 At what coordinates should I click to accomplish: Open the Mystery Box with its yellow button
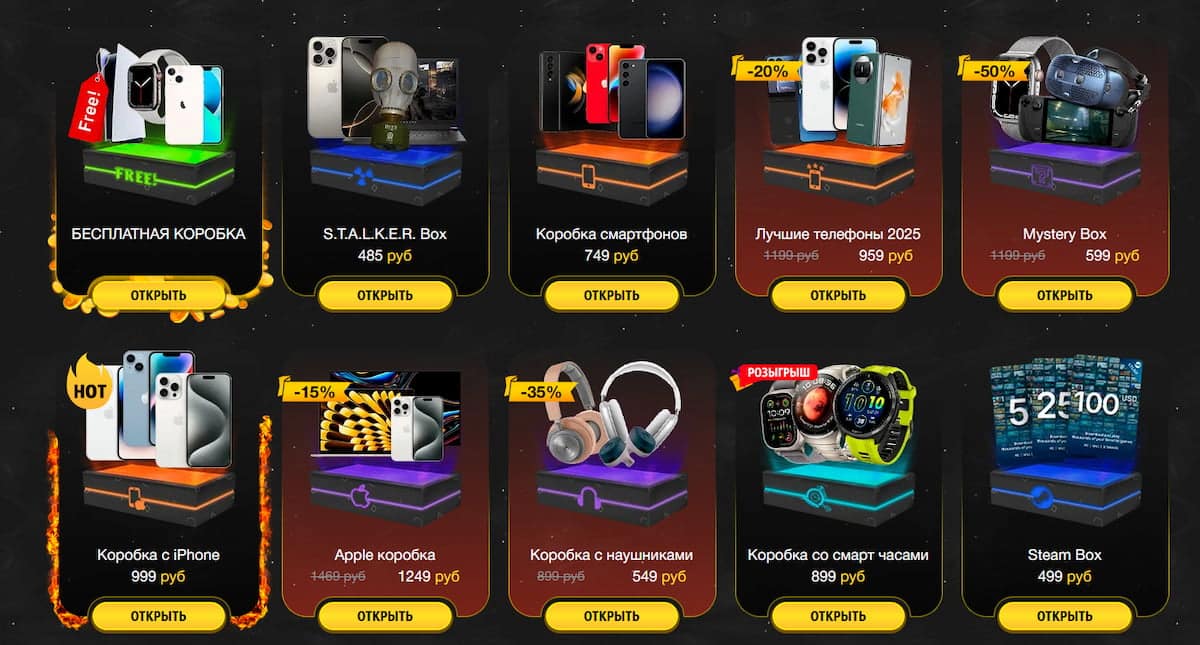1064,295
